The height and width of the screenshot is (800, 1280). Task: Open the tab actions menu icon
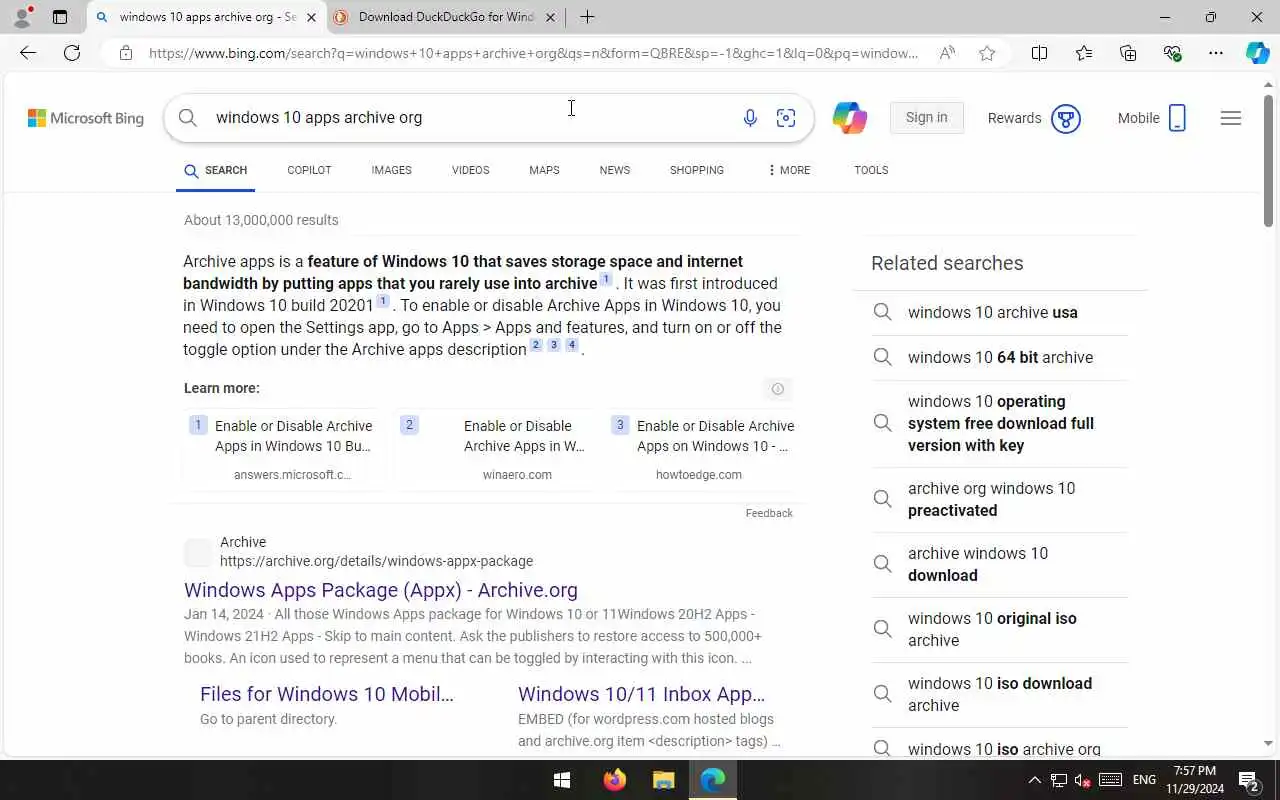coord(60,17)
